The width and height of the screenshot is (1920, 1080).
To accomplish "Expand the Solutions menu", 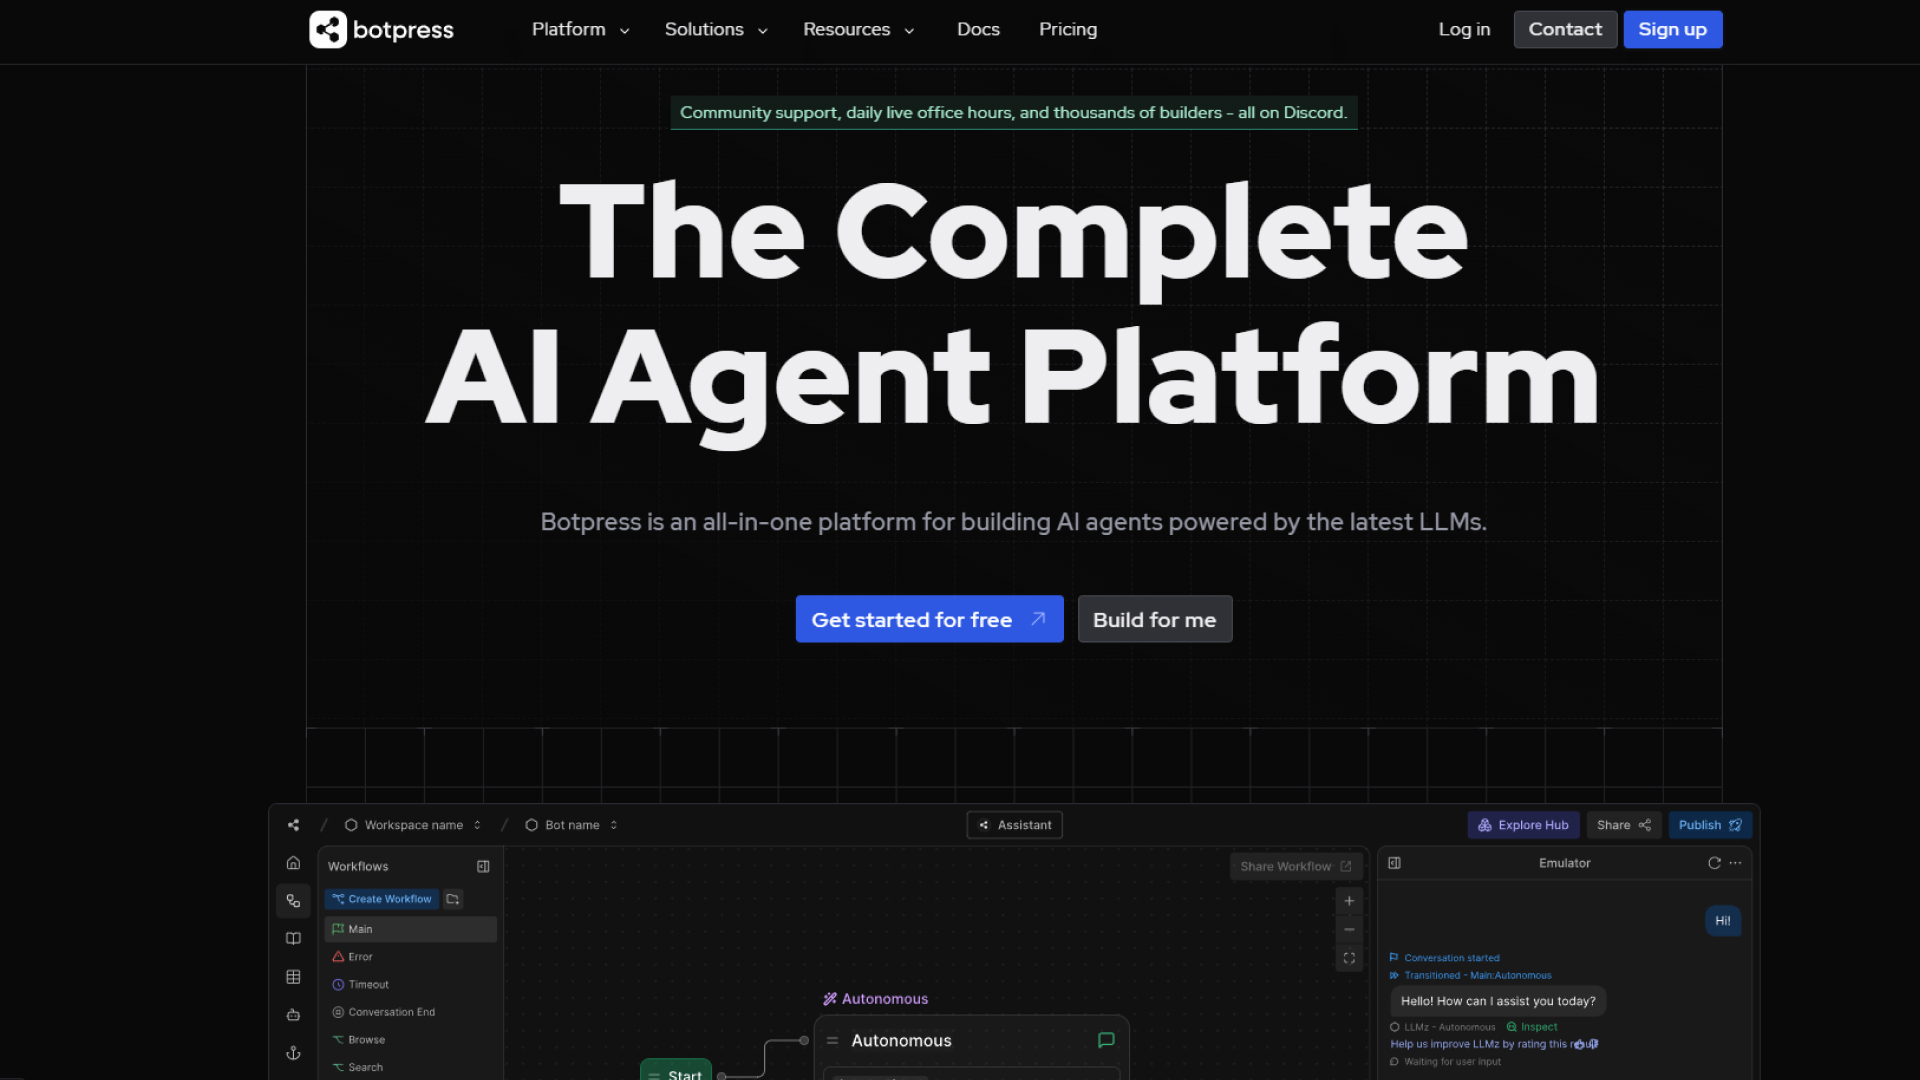I will click(x=716, y=30).
